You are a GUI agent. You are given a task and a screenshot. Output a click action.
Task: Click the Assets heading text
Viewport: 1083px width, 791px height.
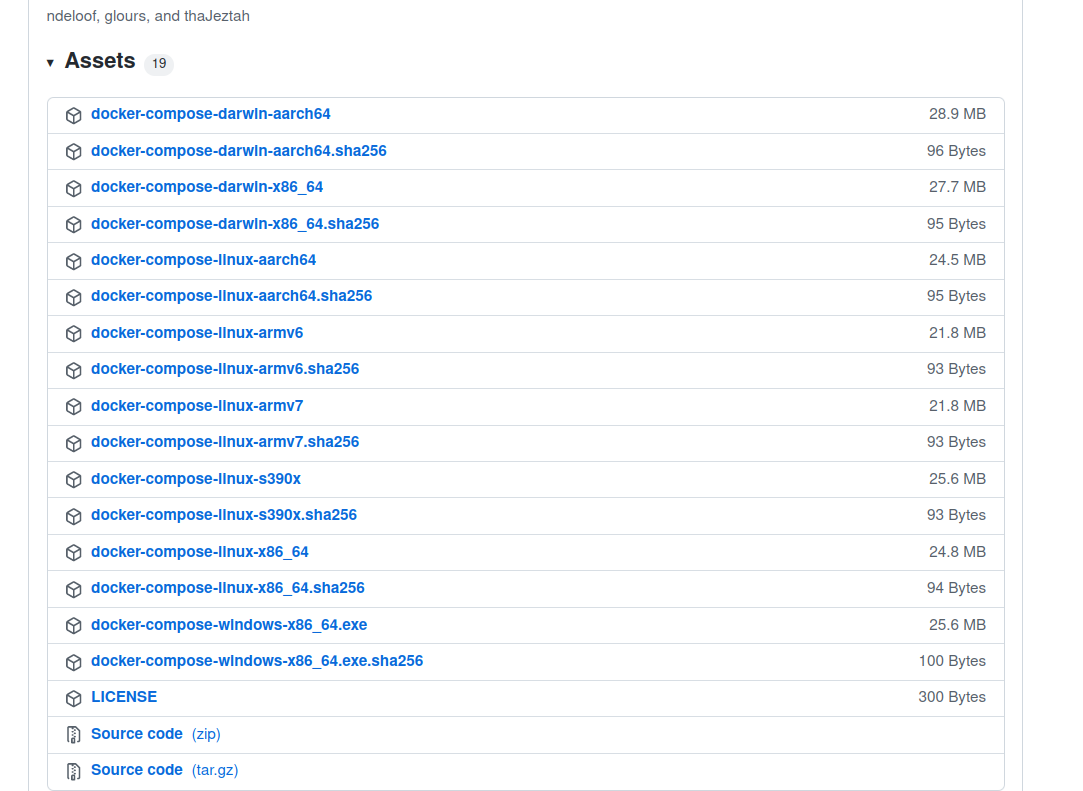pos(100,61)
